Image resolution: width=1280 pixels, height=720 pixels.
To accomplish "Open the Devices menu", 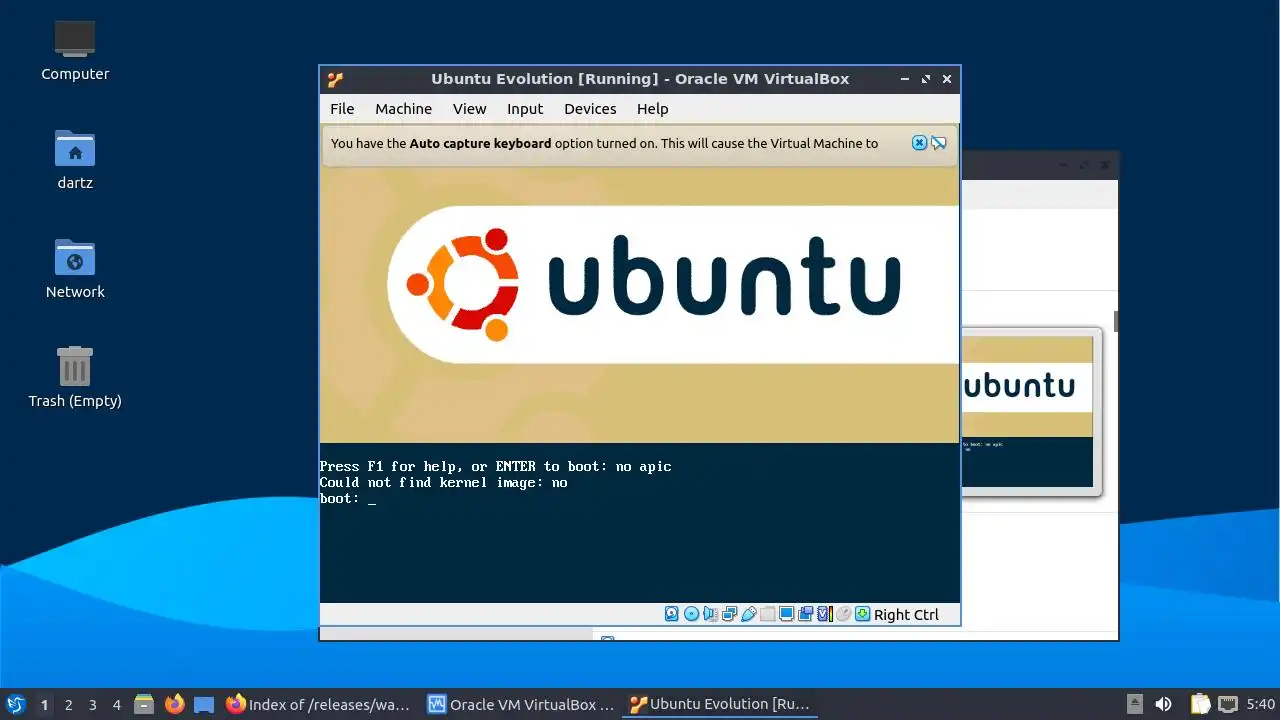I will pyautogui.click(x=590, y=109).
